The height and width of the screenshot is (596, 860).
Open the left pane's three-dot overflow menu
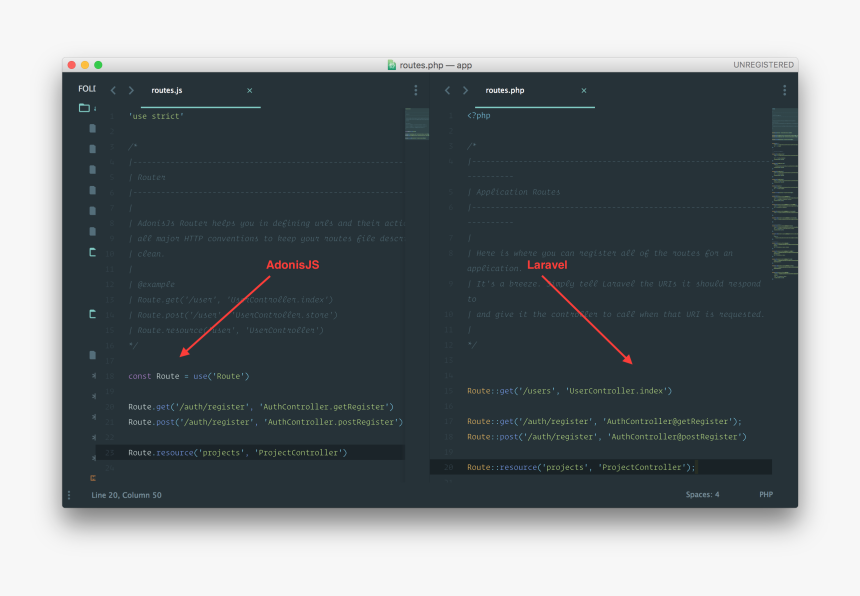pyautogui.click(x=416, y=90)
